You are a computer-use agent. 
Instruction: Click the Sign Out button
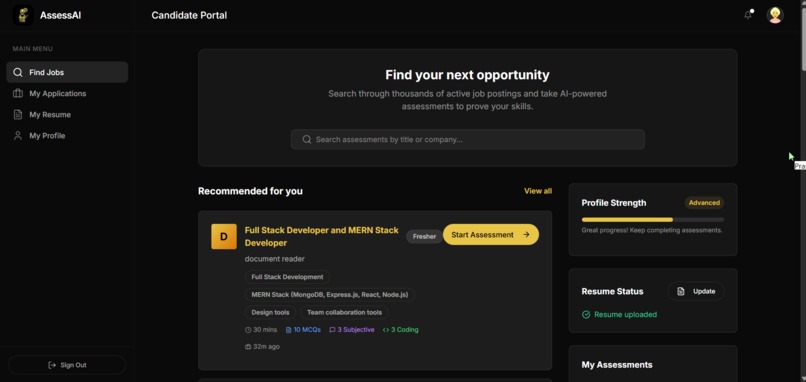(x=67, y=365)
